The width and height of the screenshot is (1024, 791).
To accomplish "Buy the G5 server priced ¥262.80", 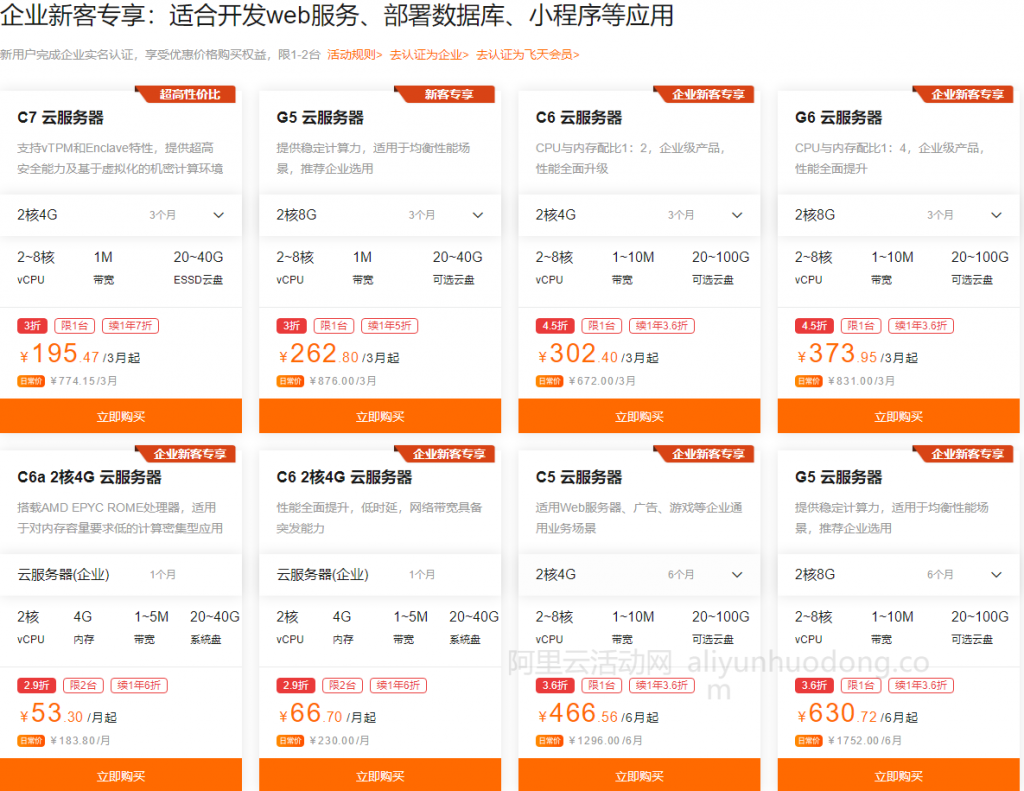I will 380,416.
